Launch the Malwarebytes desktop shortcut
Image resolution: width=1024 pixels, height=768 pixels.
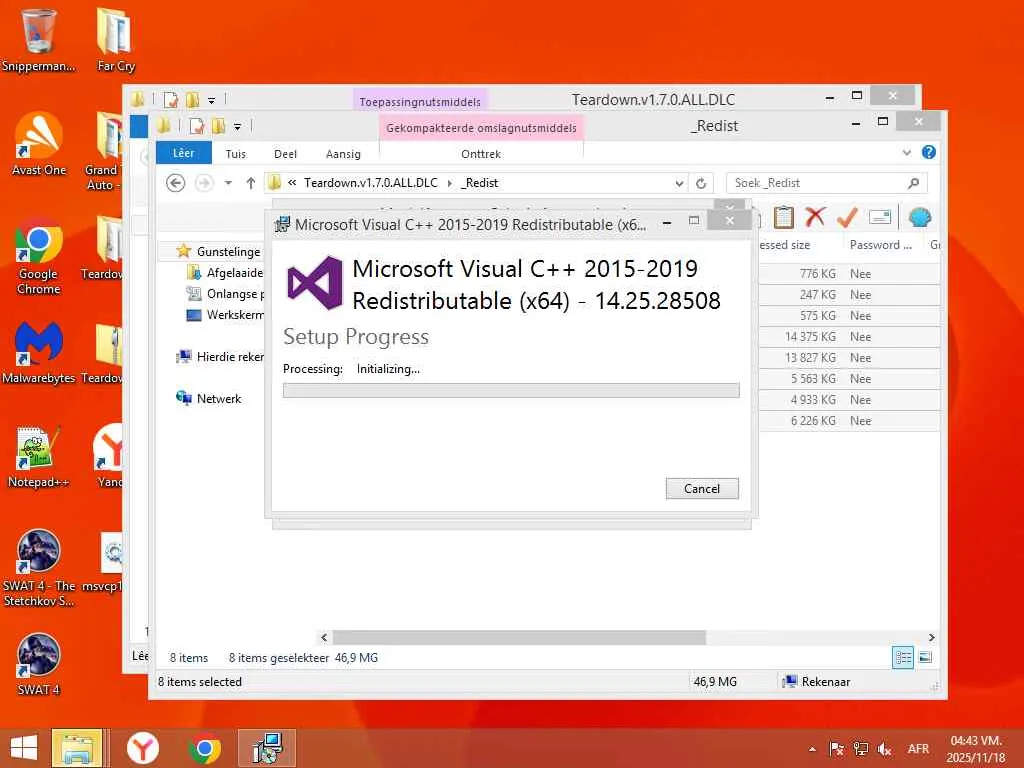39,353
